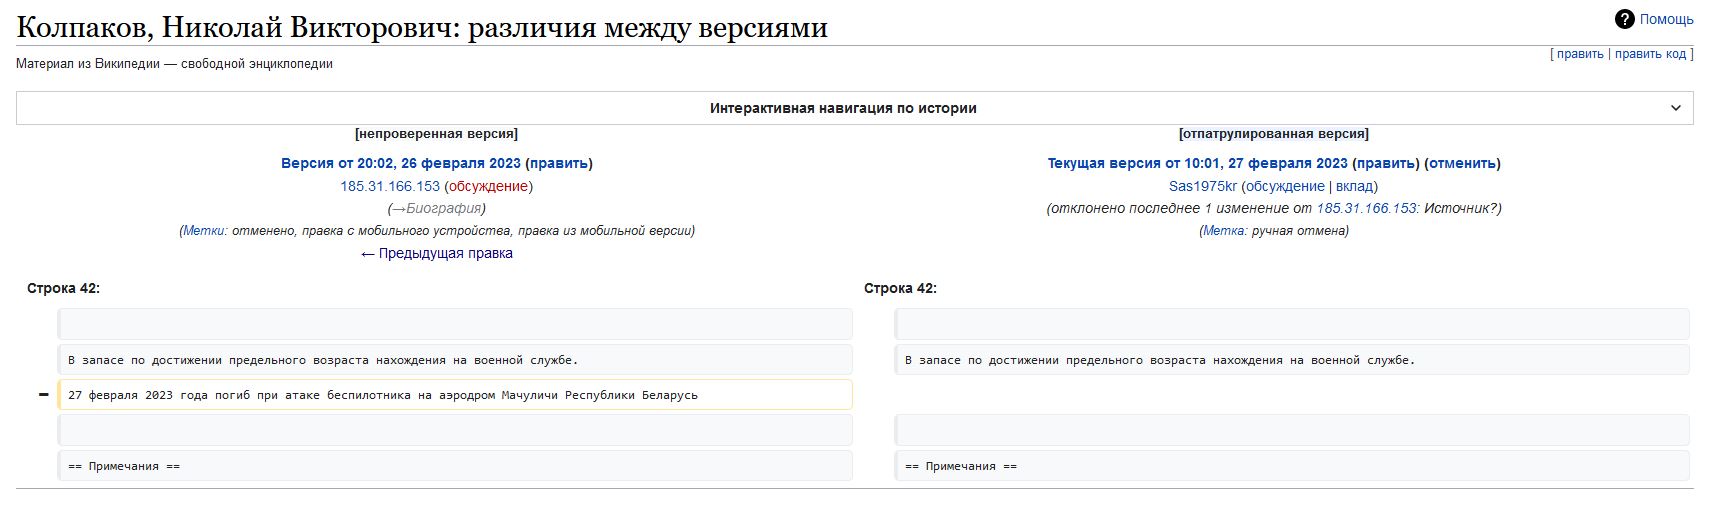Open the Метка tag link on right
Viewport: 1712px width, 512px height.
coord(1224,231)
